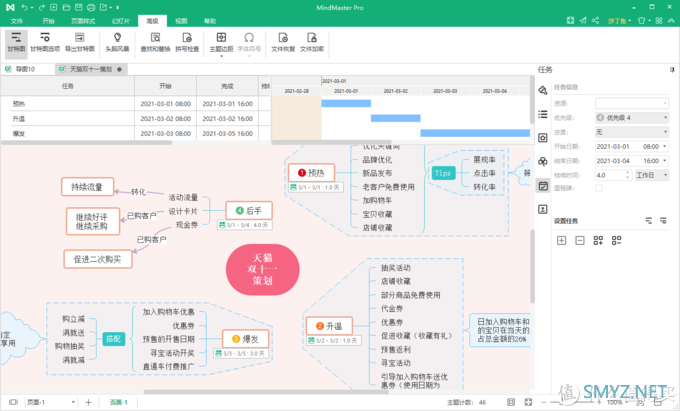Select the 预热 row in Gantt table
The image size is (680, 411).
135,104
